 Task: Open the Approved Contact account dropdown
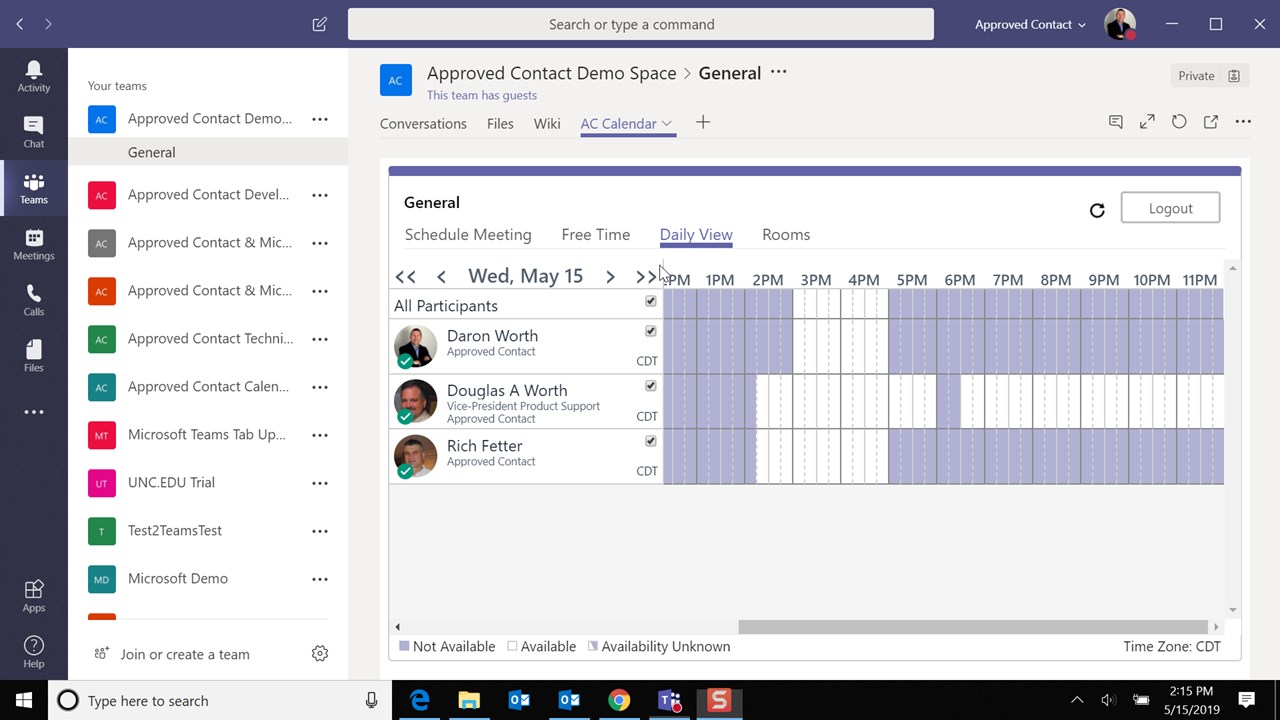click(1030, 24)
